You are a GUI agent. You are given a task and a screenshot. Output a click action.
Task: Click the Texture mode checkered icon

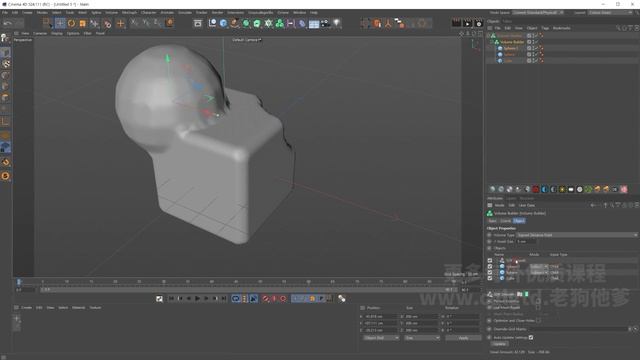6,64
